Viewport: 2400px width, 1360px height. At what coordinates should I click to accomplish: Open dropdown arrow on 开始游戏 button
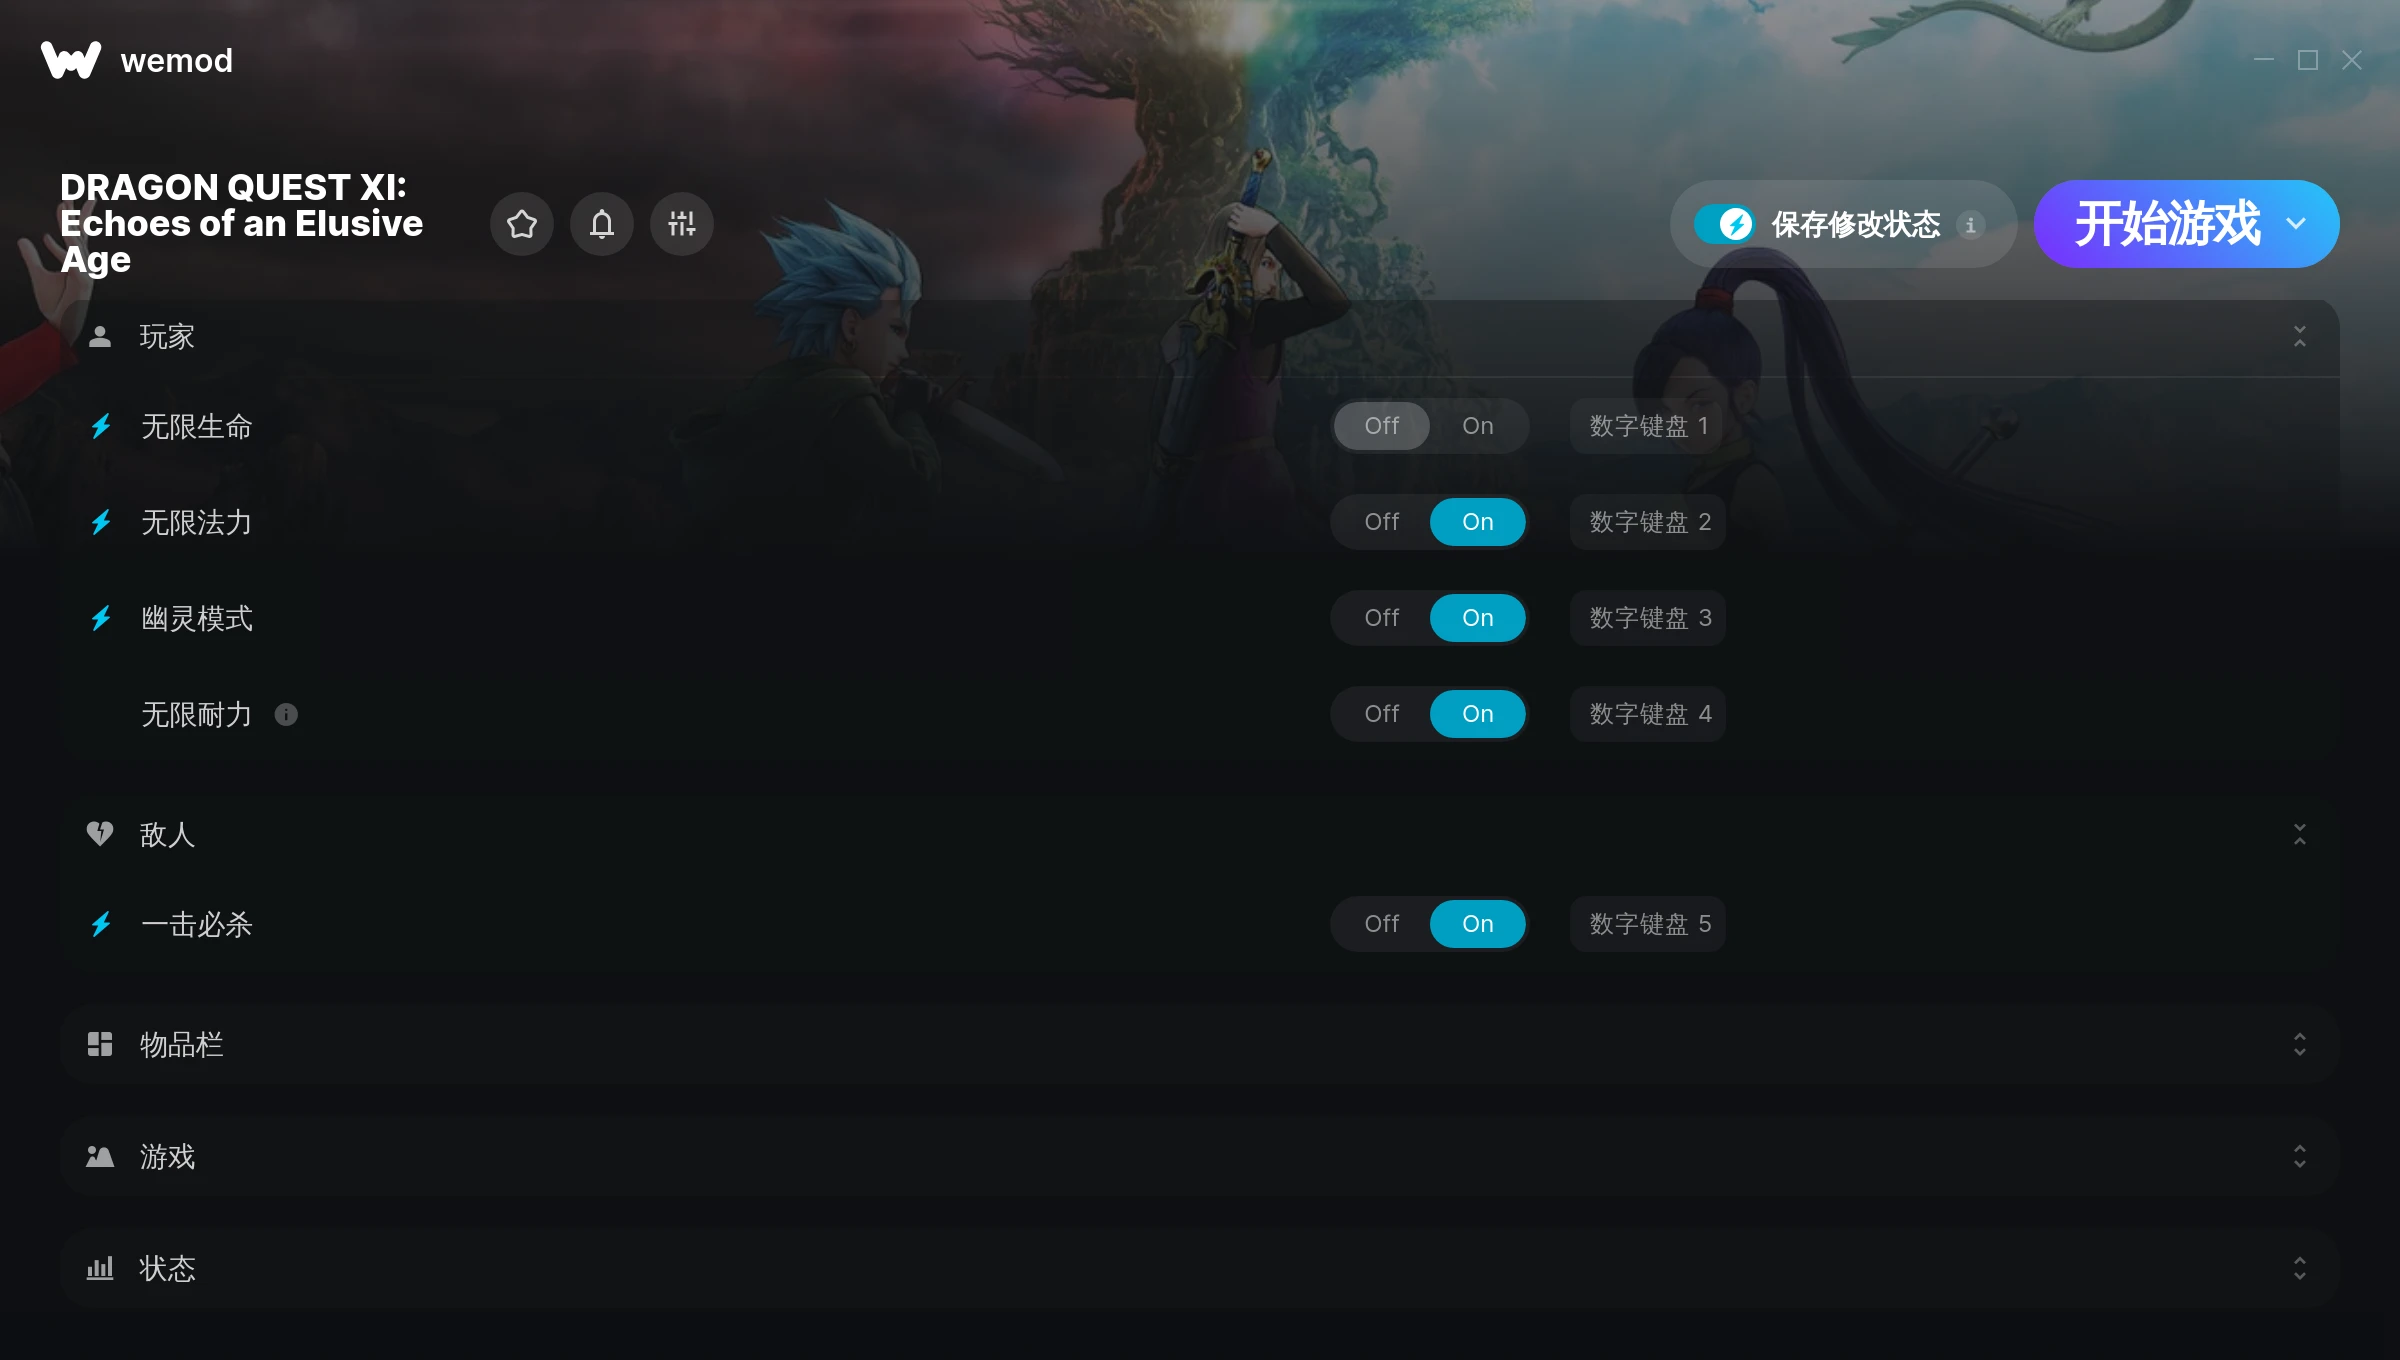click(x=2296, y=224)
